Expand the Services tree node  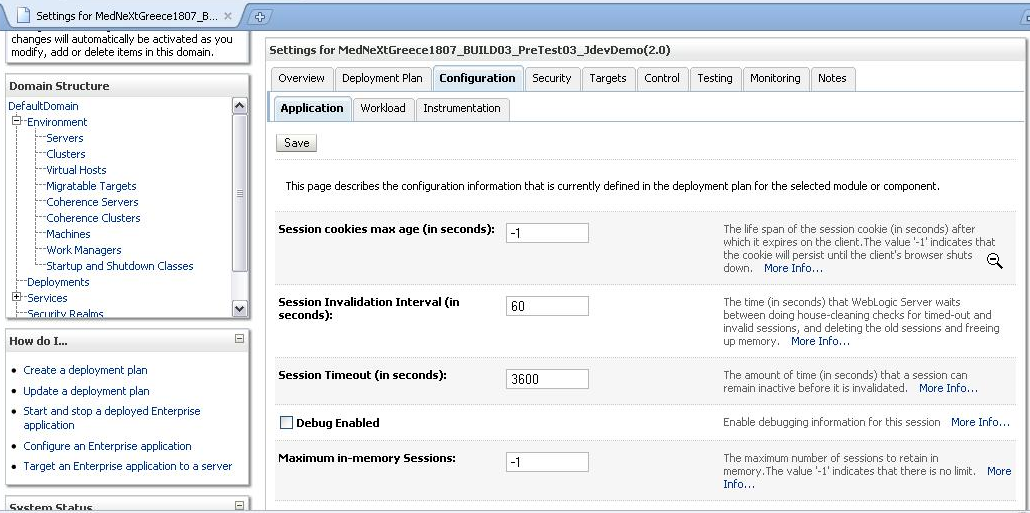17,297
